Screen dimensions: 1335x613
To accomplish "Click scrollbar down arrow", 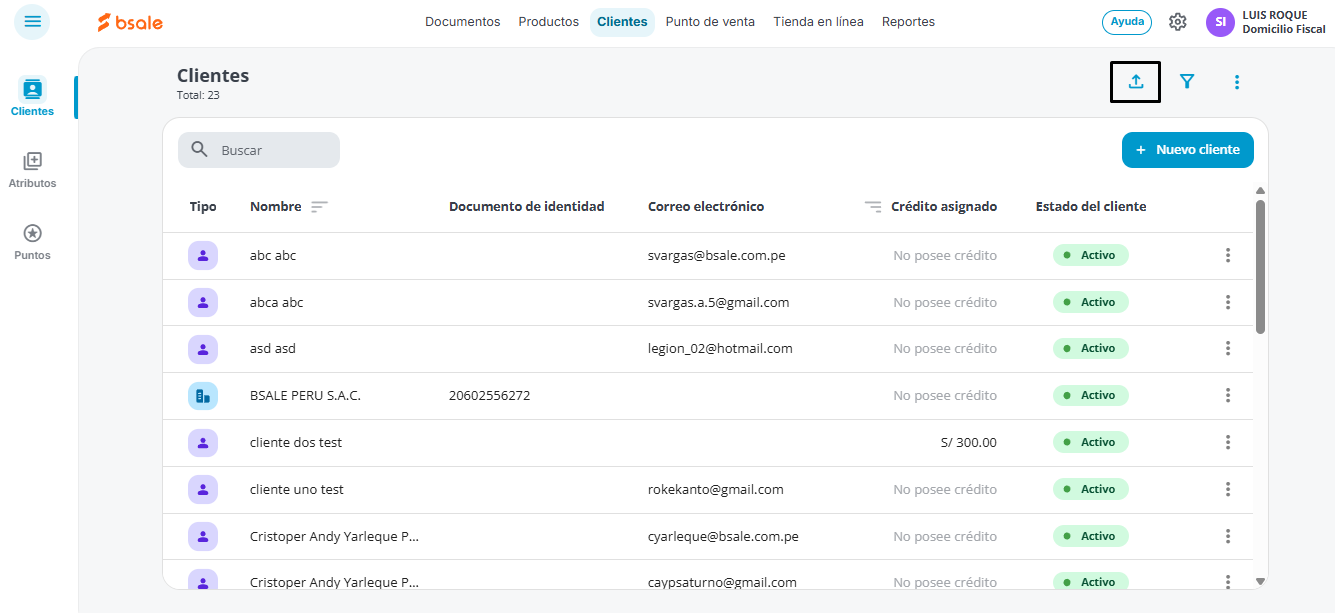I will (1260, 581).
